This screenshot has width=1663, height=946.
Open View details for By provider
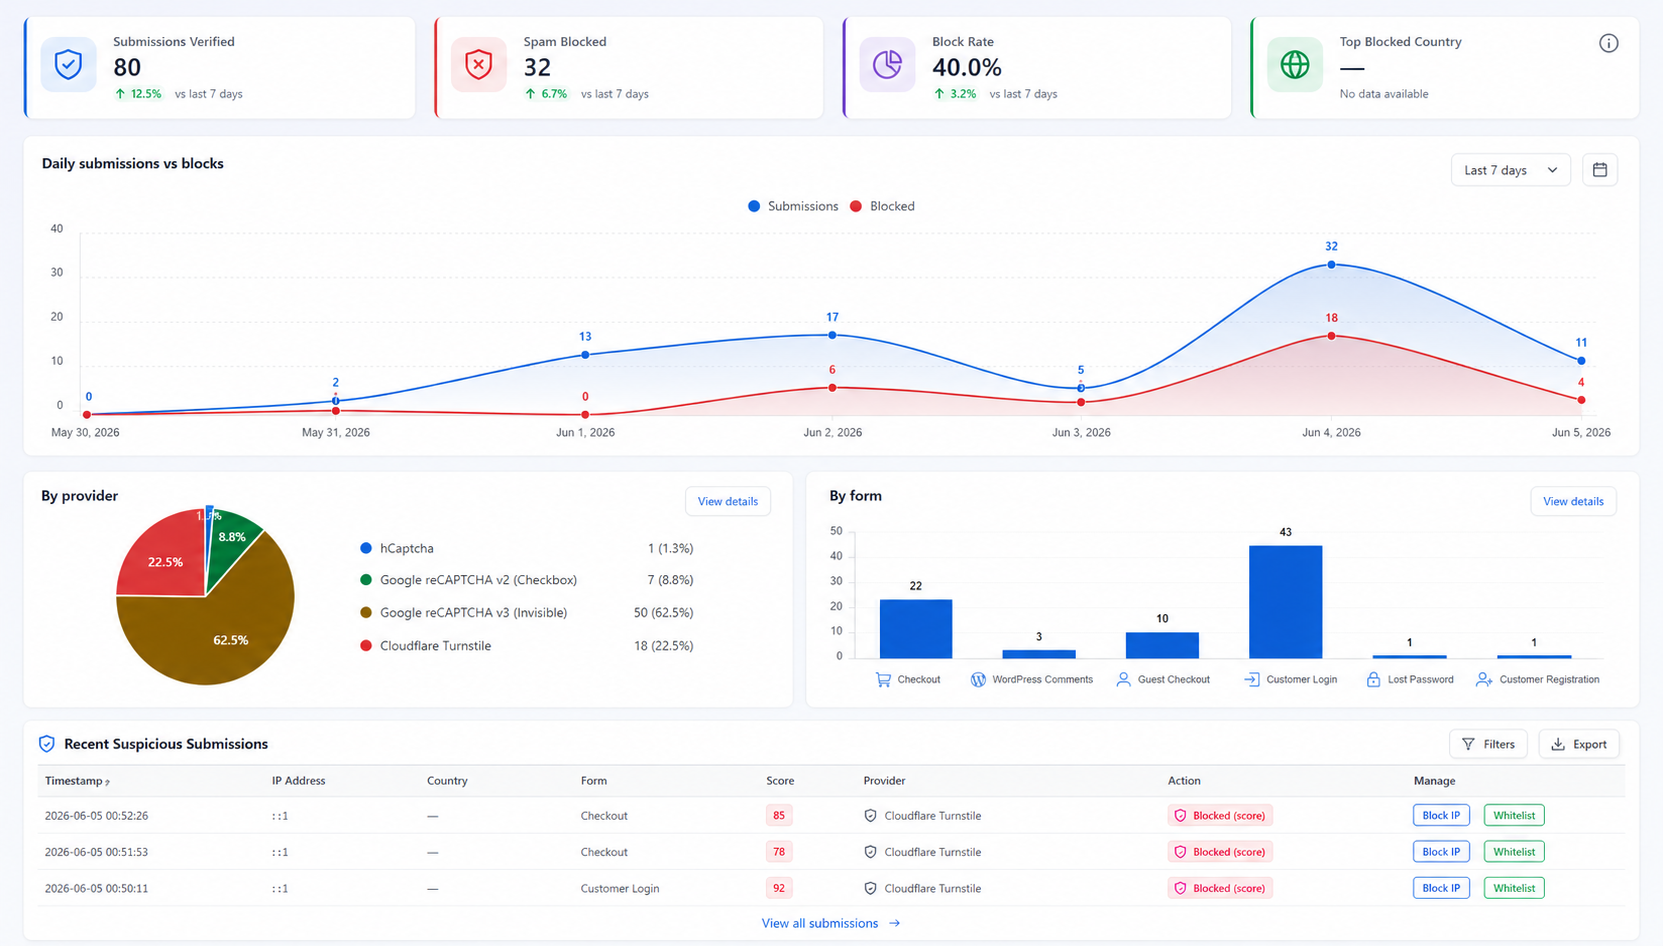[727, 501]
